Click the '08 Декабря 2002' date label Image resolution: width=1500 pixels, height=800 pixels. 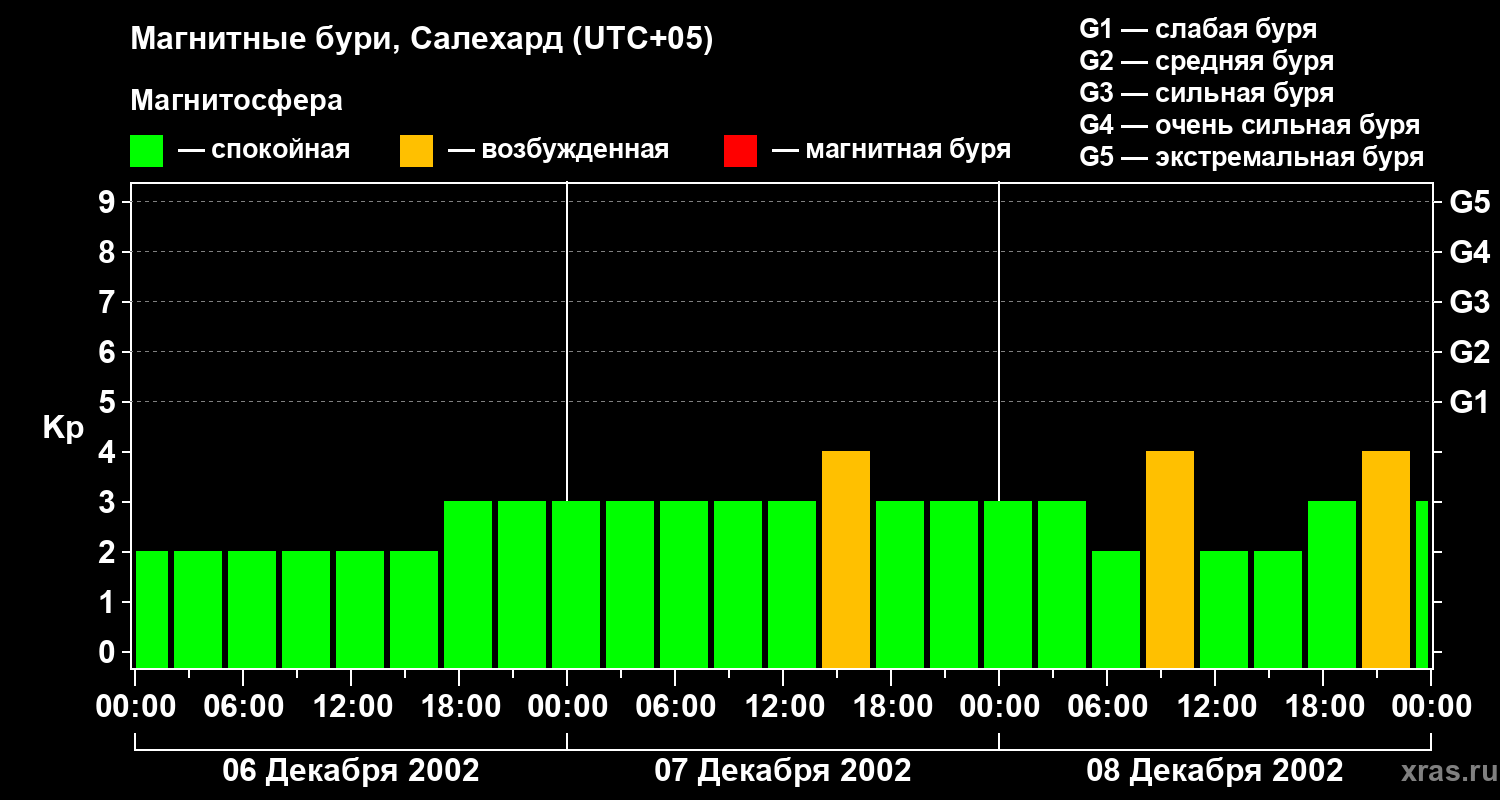[x=1215, y=771]
